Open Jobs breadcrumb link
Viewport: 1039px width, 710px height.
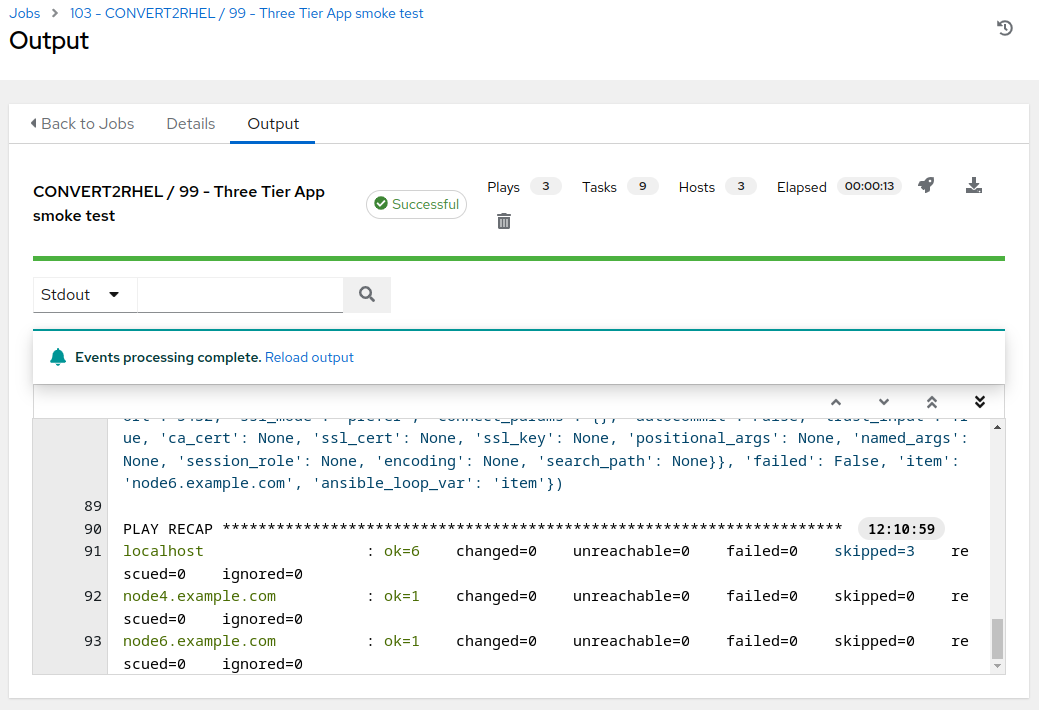click(x=25, y=13)
